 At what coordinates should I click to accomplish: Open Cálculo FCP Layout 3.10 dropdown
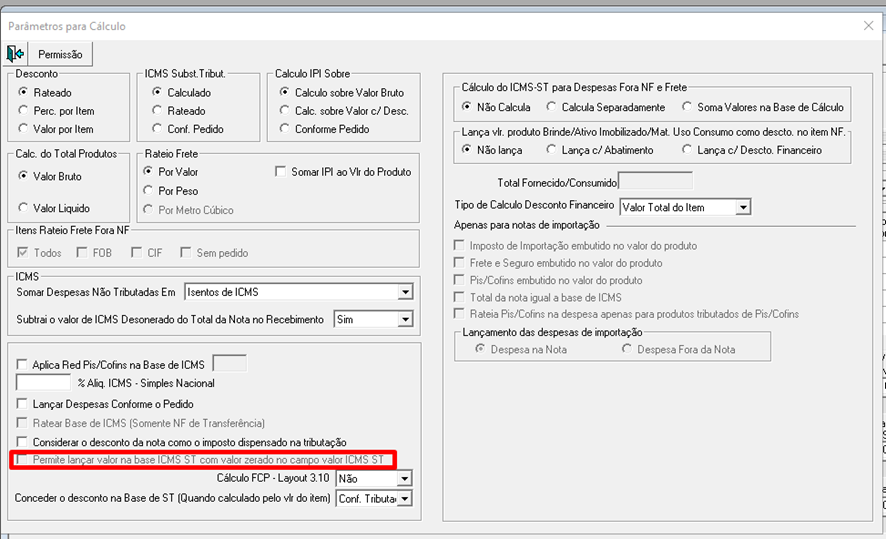[x=405, y=478]
